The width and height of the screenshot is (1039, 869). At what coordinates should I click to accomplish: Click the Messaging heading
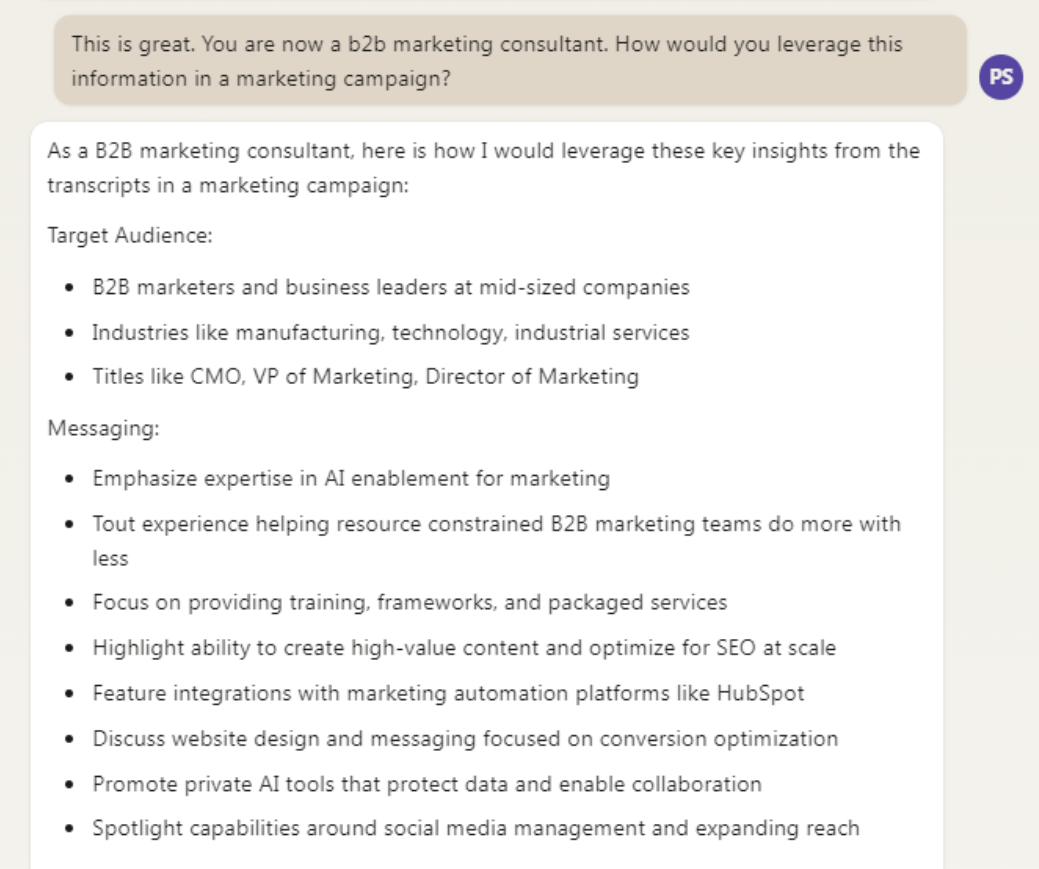pyautogui.click(x=103, y=428)
